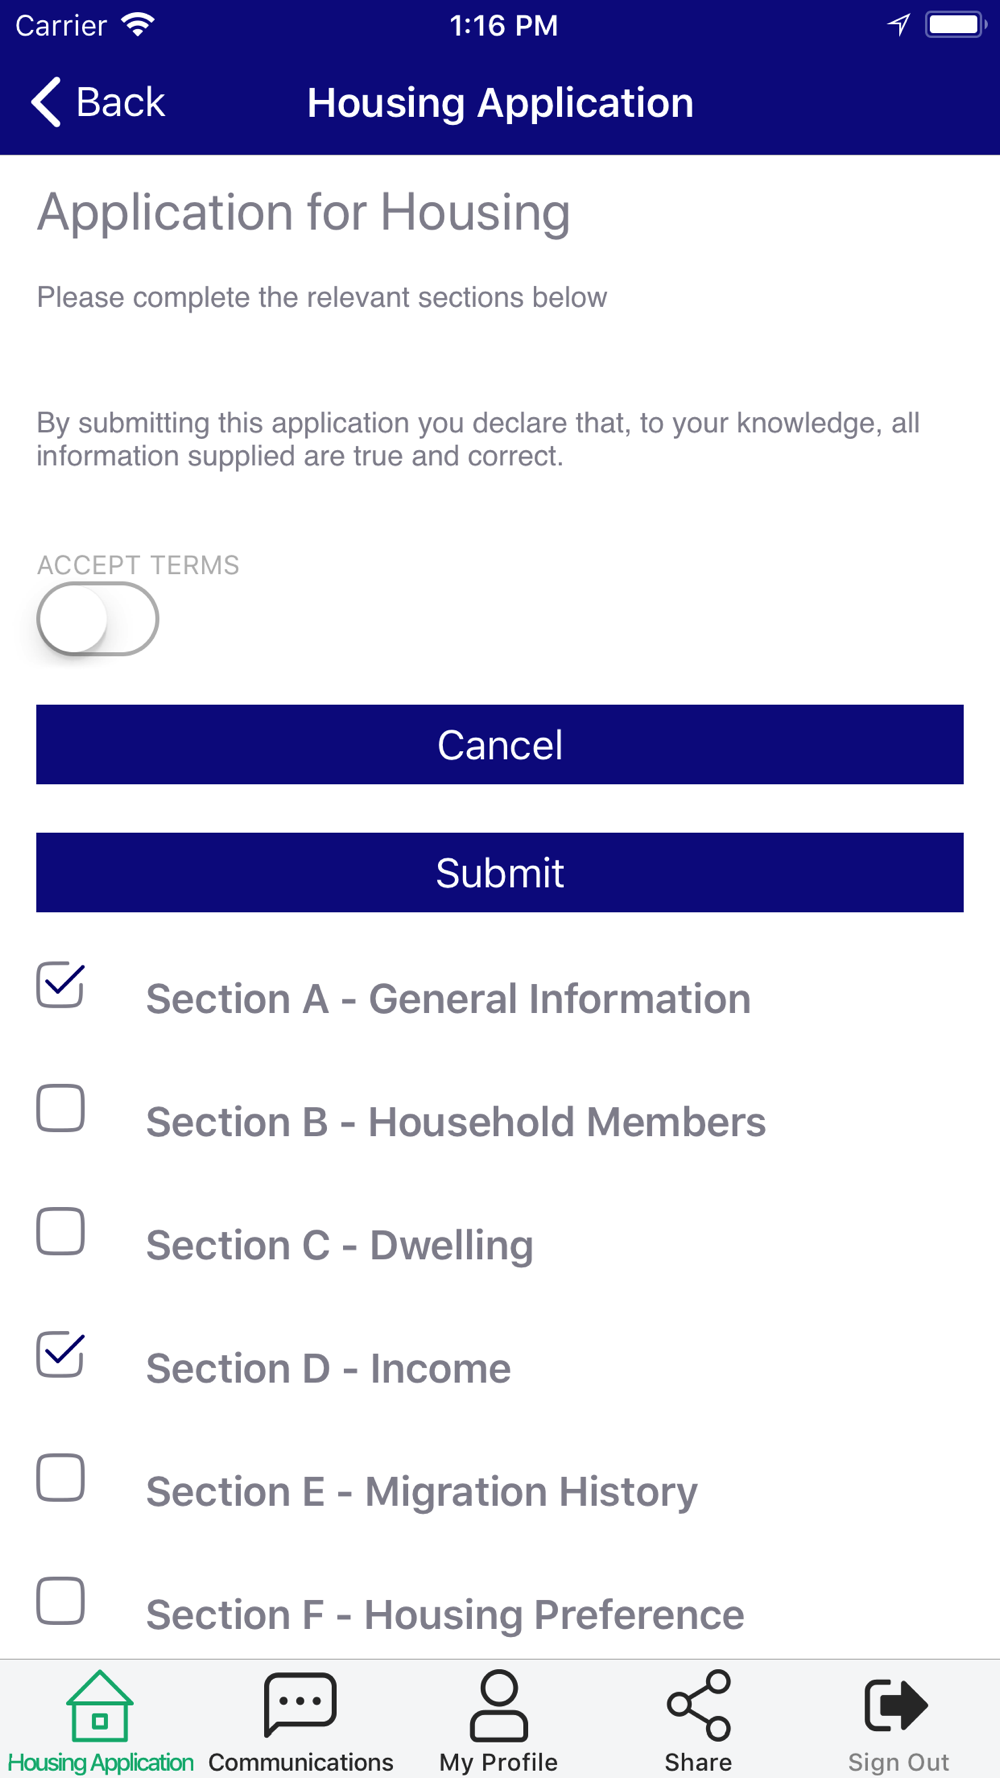Open the Housing Application house icon
The image size is (1000, 1778).
click(99, 1706)
